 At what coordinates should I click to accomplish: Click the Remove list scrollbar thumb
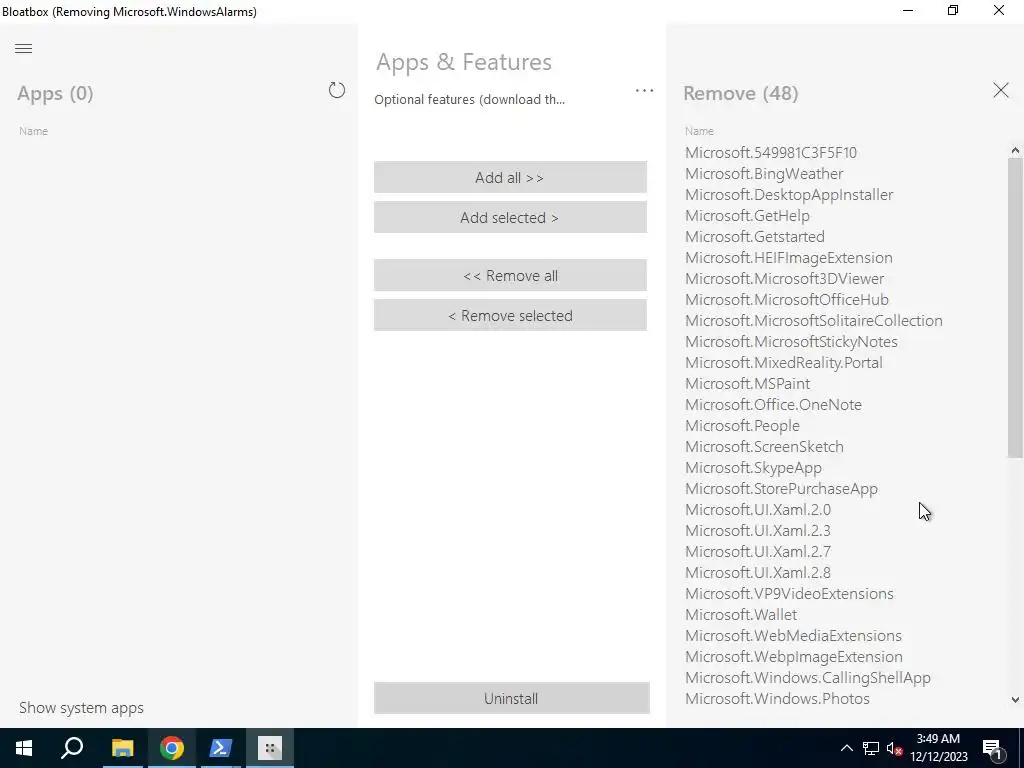(1015, 307)
